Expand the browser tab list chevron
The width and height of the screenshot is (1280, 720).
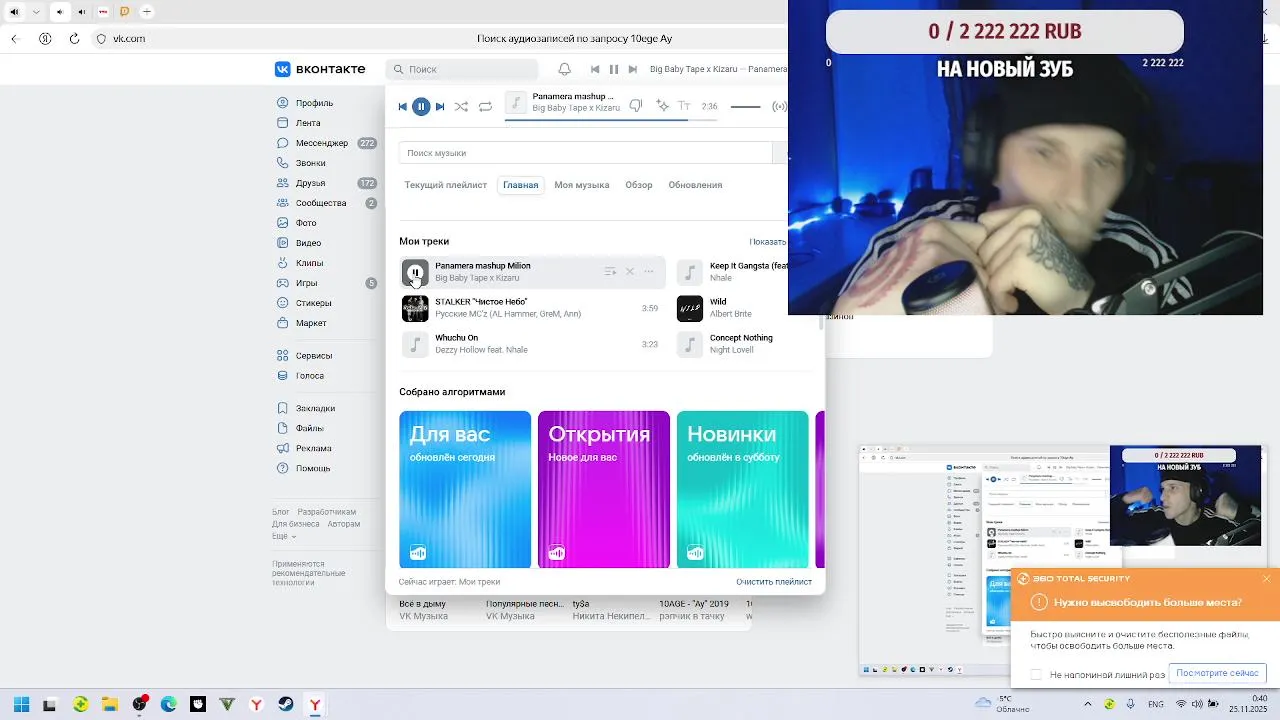point(36,12)
